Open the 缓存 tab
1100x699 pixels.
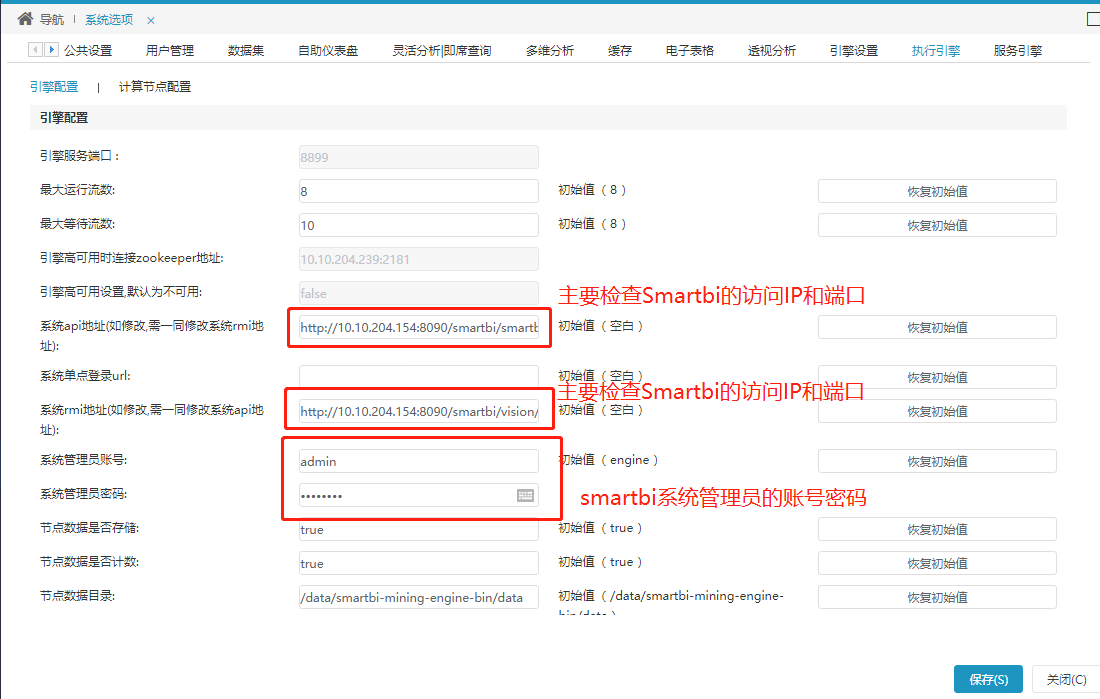tap(620, 51)
